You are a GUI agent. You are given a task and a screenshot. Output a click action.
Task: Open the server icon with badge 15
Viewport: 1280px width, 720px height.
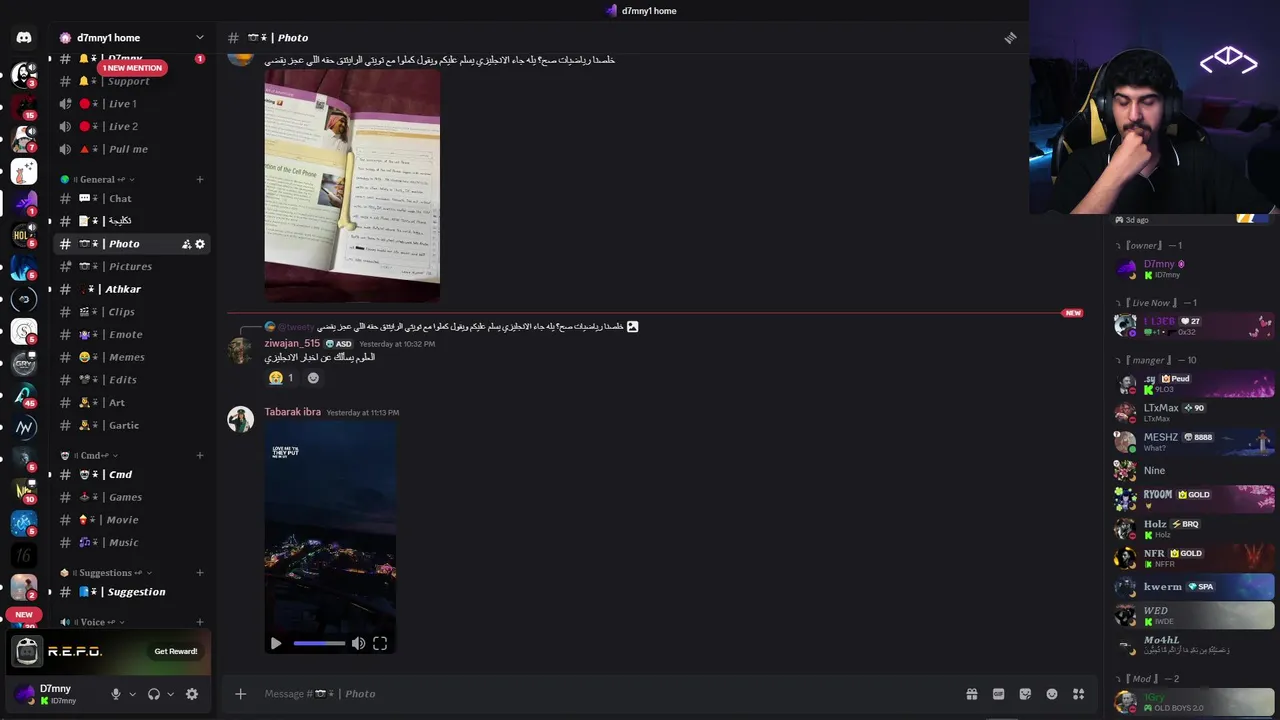coord(24,105)
